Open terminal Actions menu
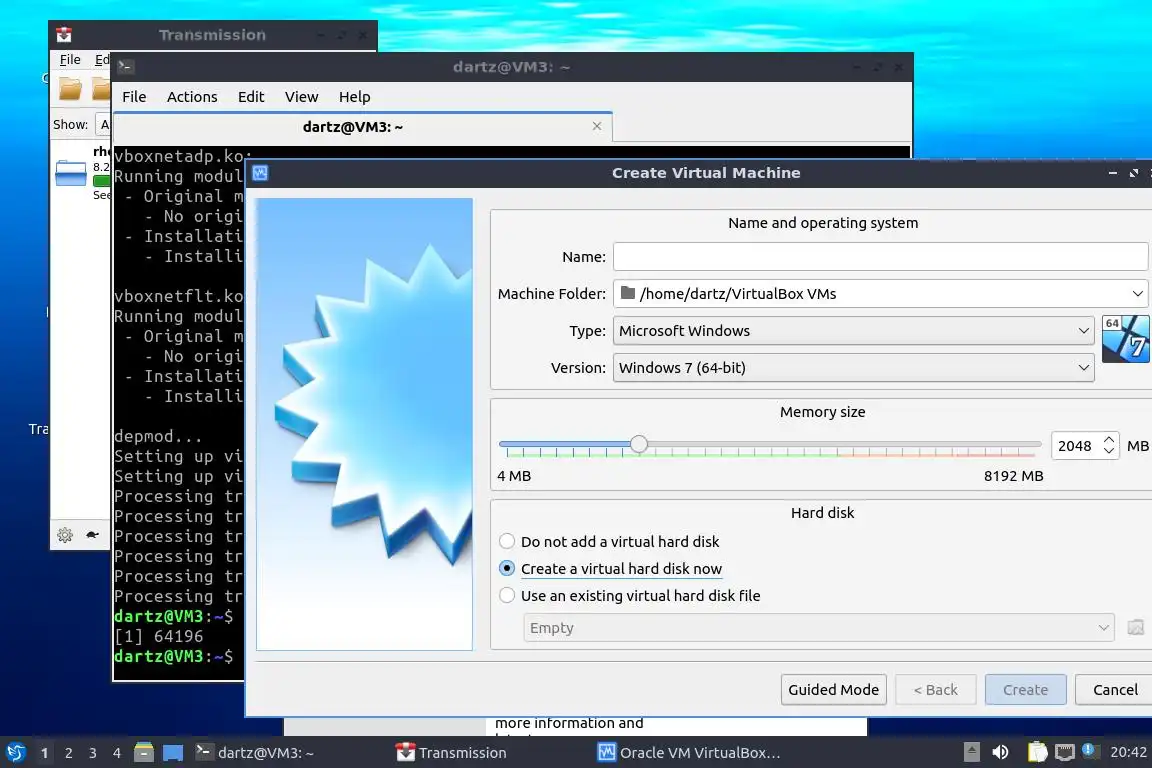Image resolution: width=1152 pixels, height=768 pixels. click(192, 97)
